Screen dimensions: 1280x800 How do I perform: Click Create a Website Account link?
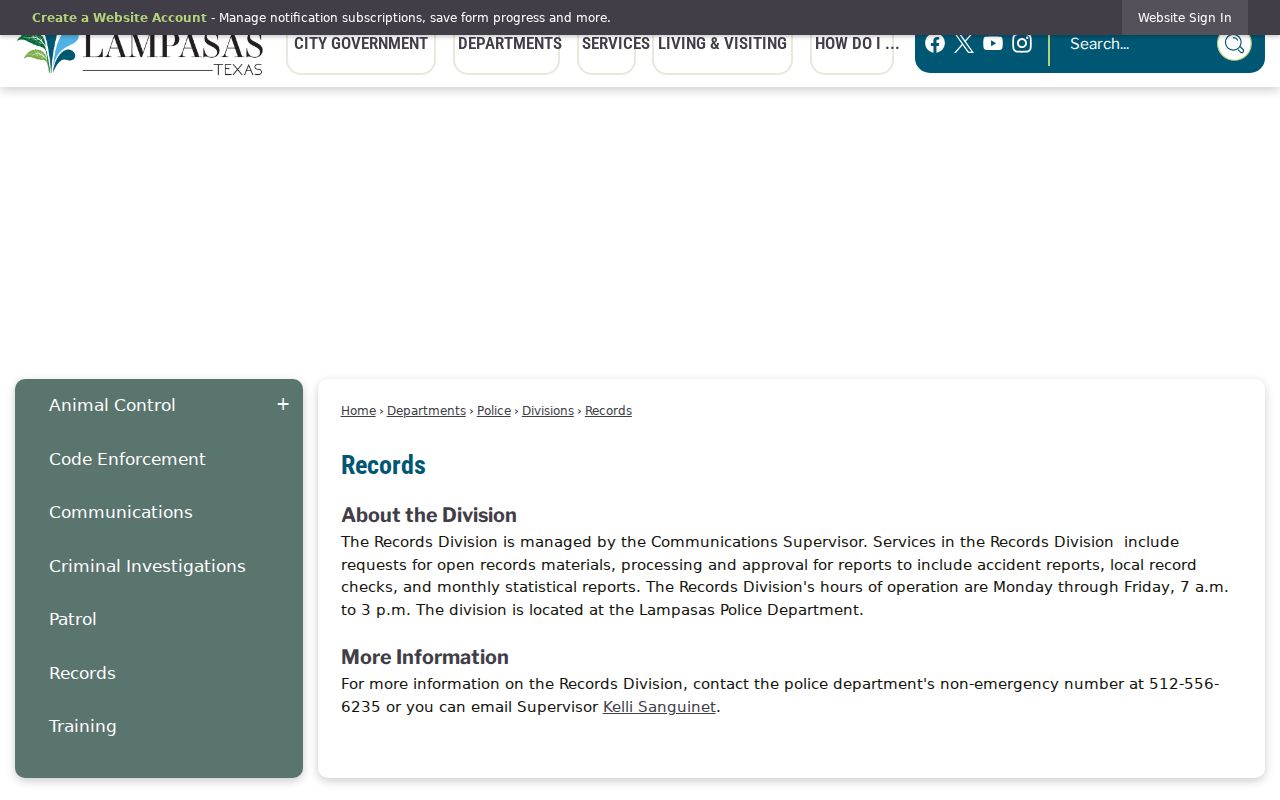pyautogui.click(x=119, y=18)
